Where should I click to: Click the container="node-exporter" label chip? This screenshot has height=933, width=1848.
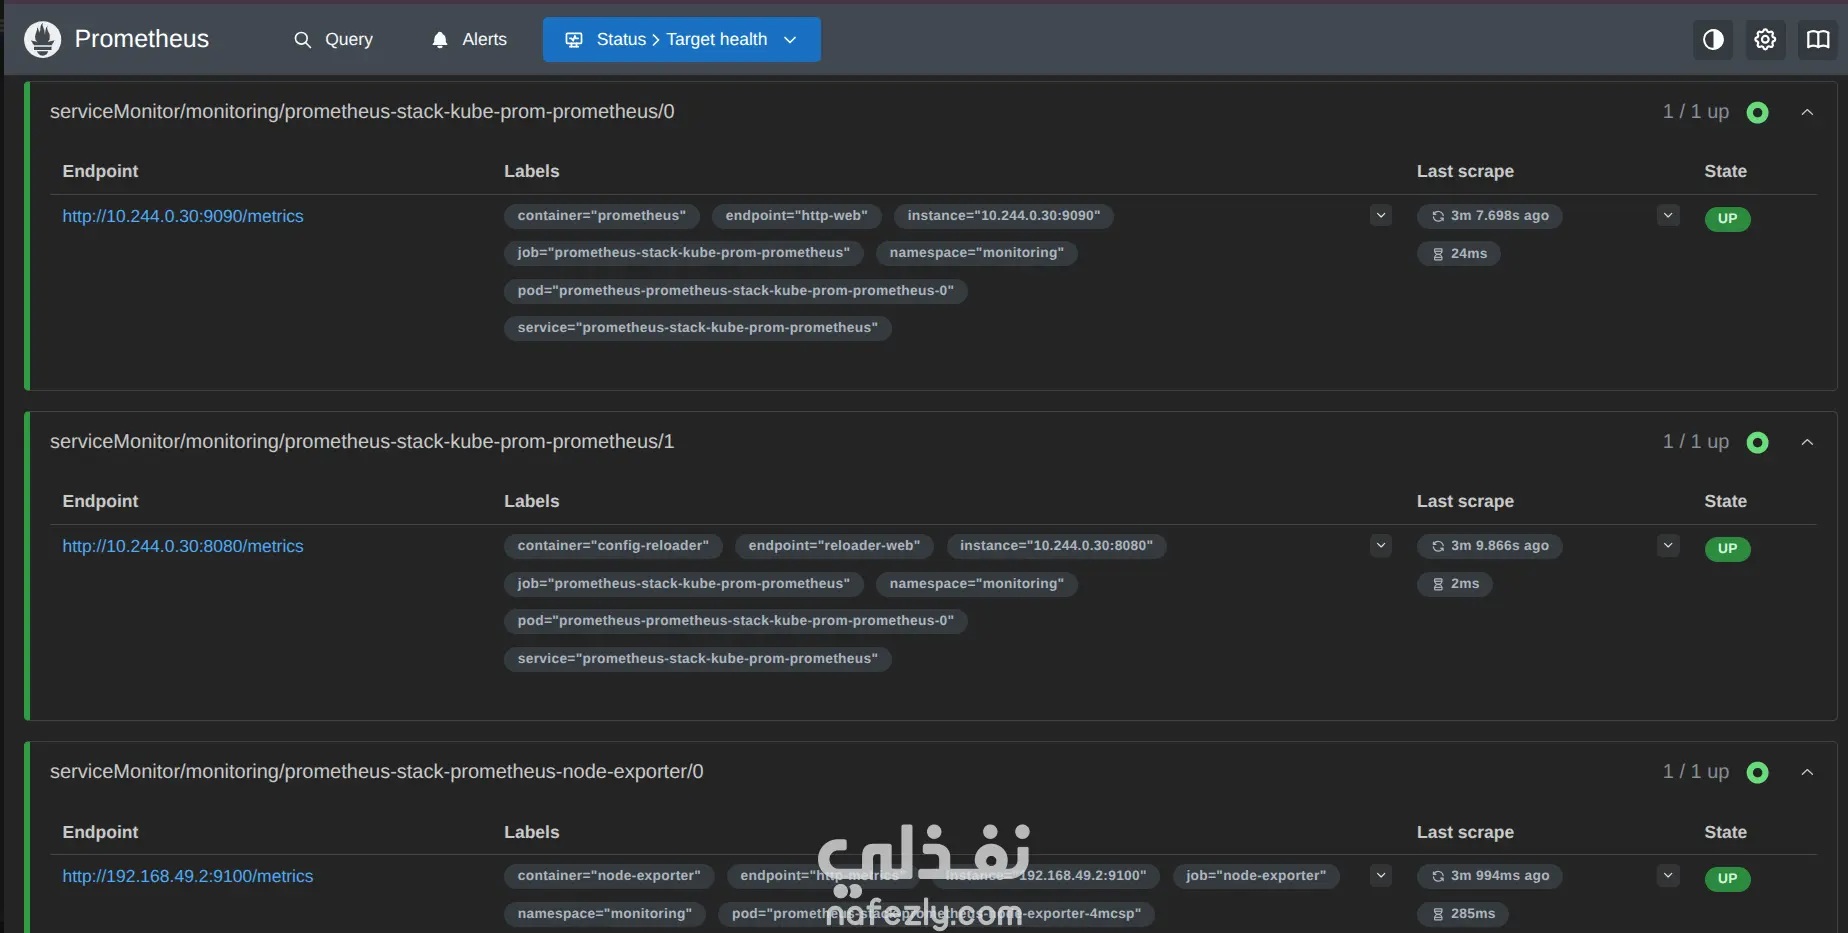click(x=609, y=876)
